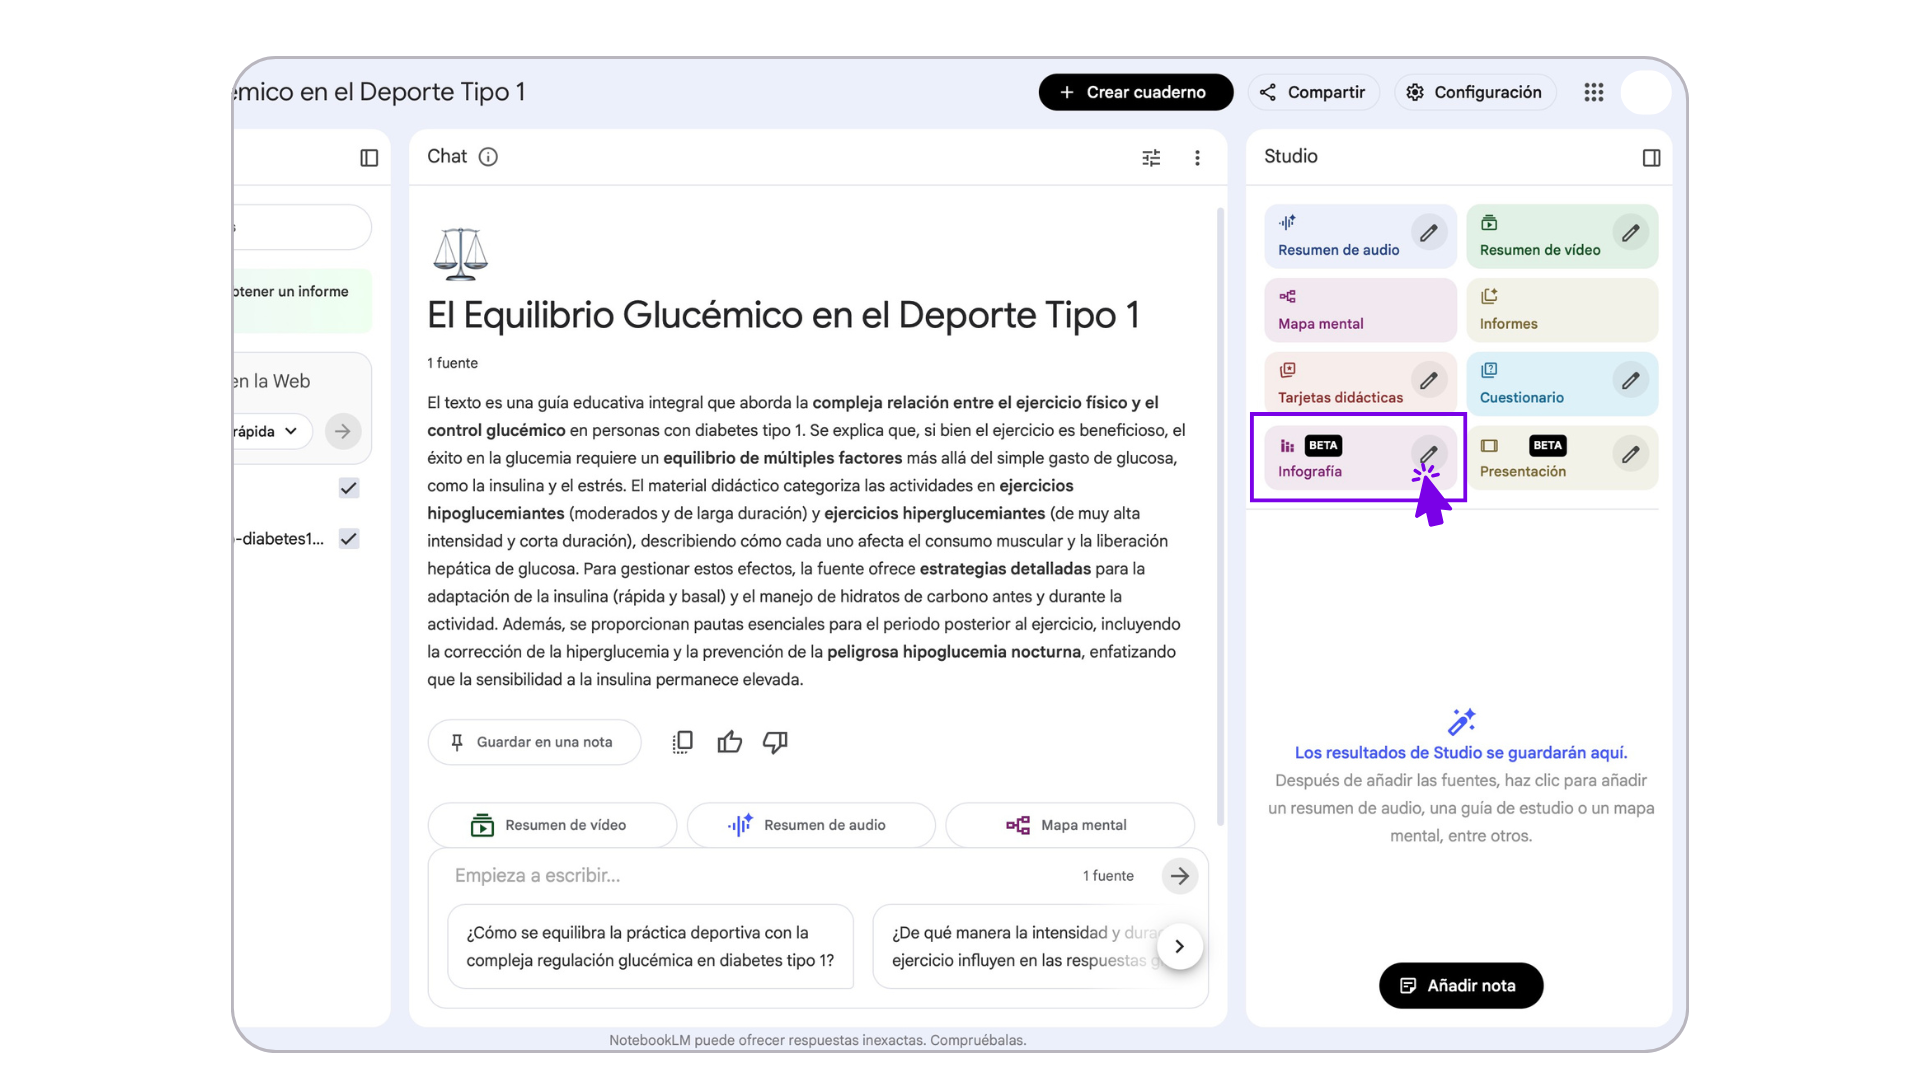Screen dimensions: 1920x1080
Task: Show more suggested questions with the chevron
Action: (1180, 946)
